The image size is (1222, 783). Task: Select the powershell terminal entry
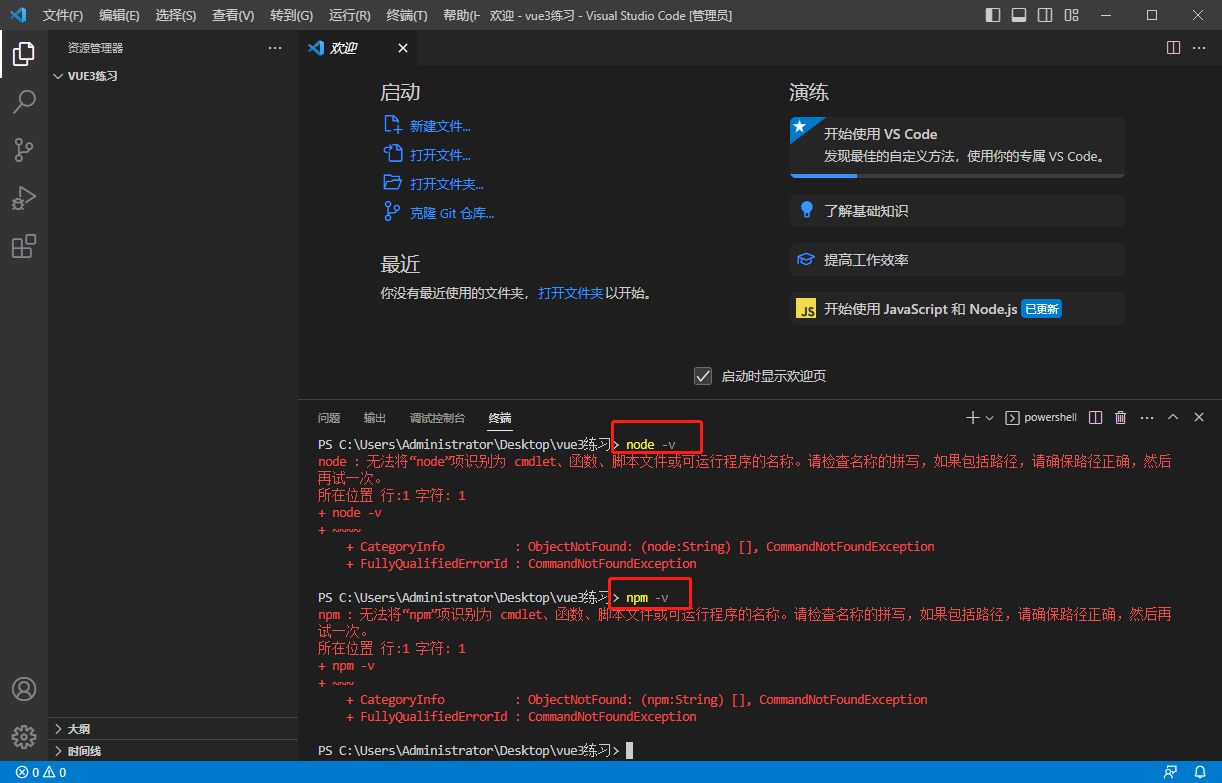(1041, 417)
